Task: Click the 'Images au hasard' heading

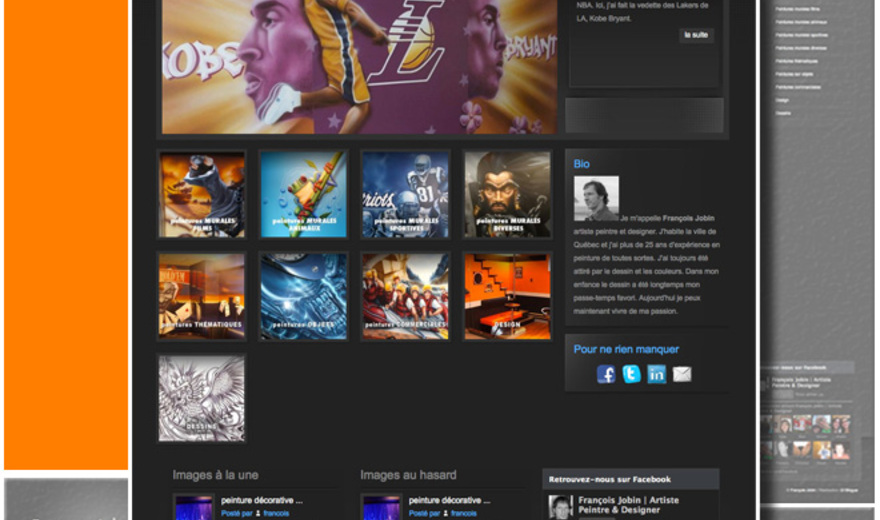Action: 408,475
